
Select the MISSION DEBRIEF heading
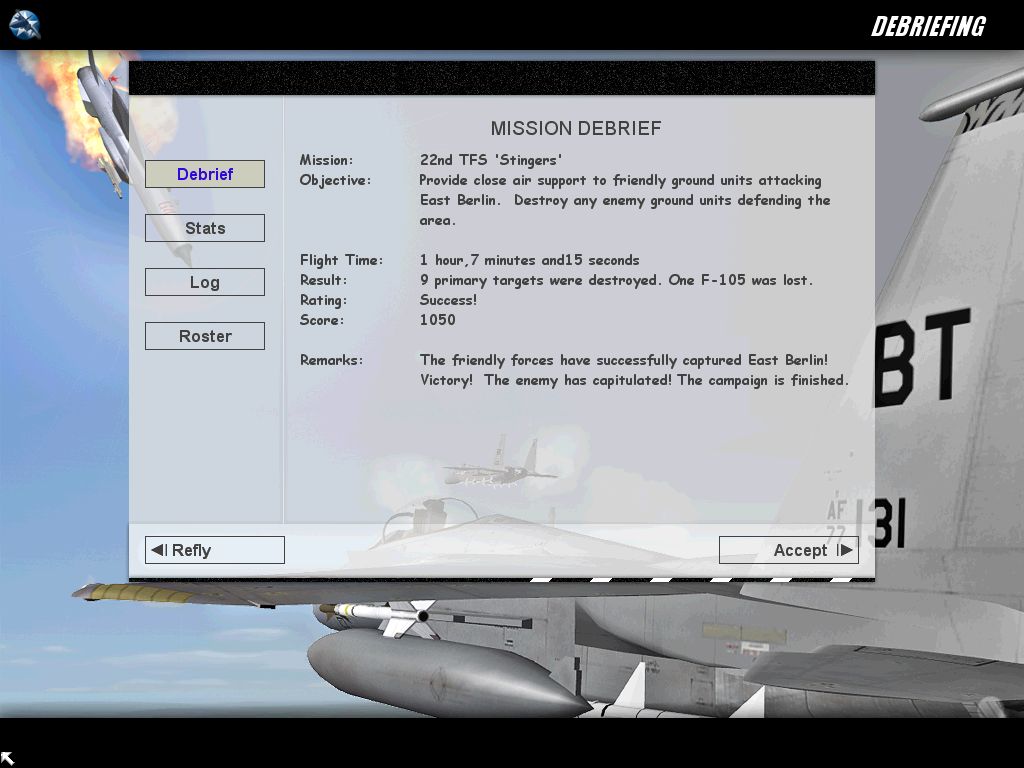tap(576, 128)
